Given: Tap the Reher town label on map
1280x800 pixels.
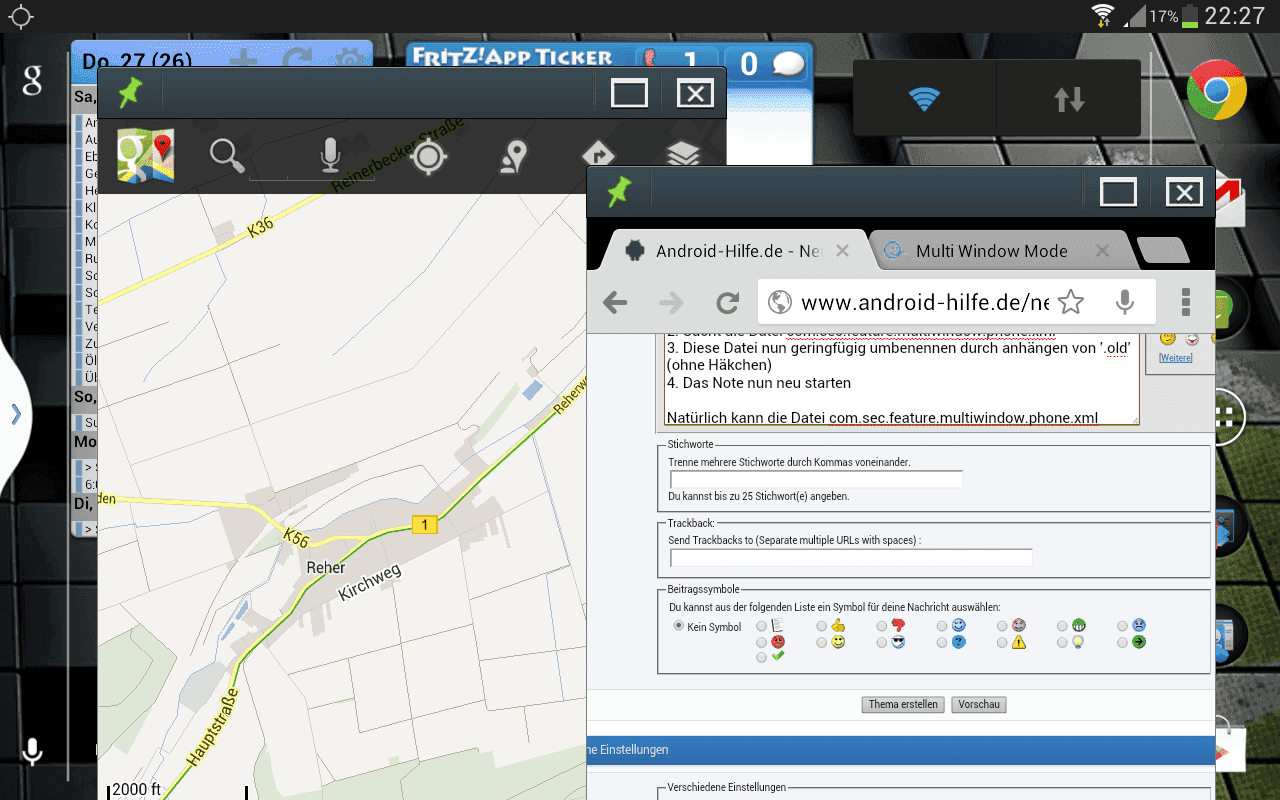Looking at the screenshot, I should coord(326,567).
